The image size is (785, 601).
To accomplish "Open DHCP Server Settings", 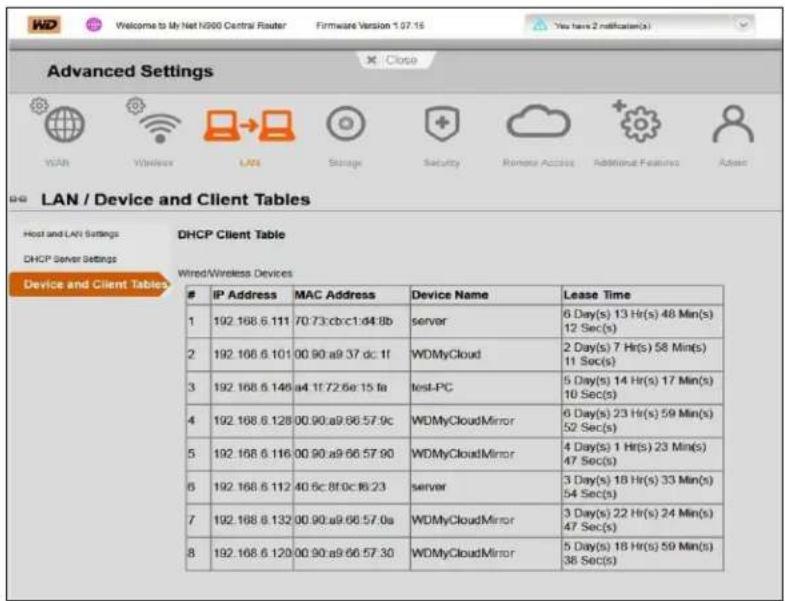I will click(70, 259).
